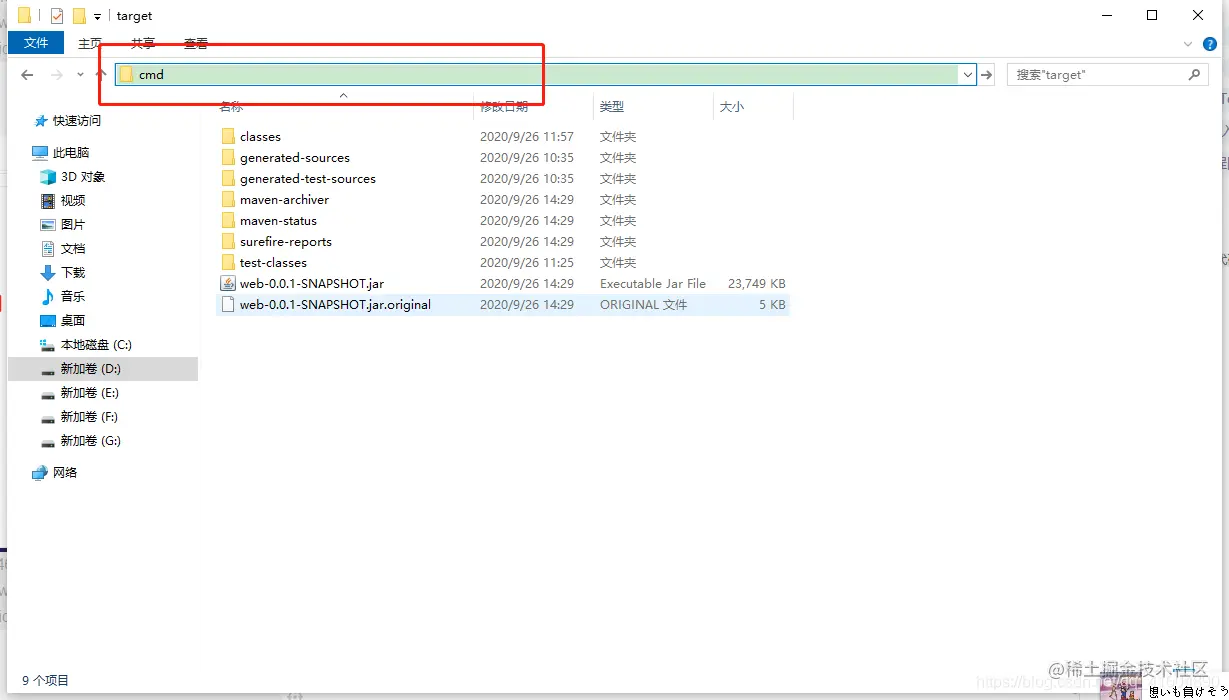The height and width of the screenshot is (700, 1229).
Task: Open 新加卷 (F:) drive
Action: point(89,416)
